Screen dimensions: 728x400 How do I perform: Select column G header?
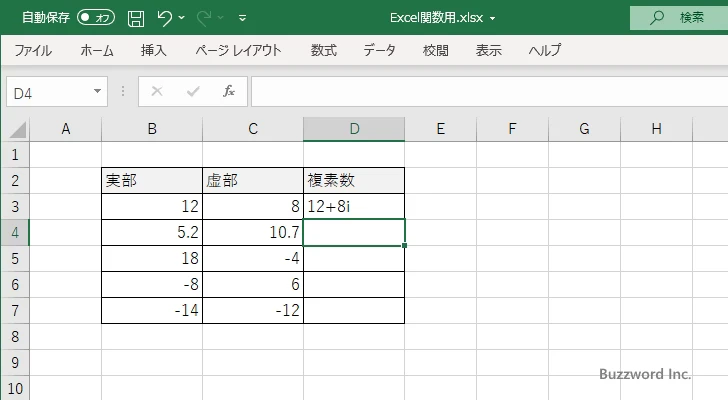click(x=584, y=129)
